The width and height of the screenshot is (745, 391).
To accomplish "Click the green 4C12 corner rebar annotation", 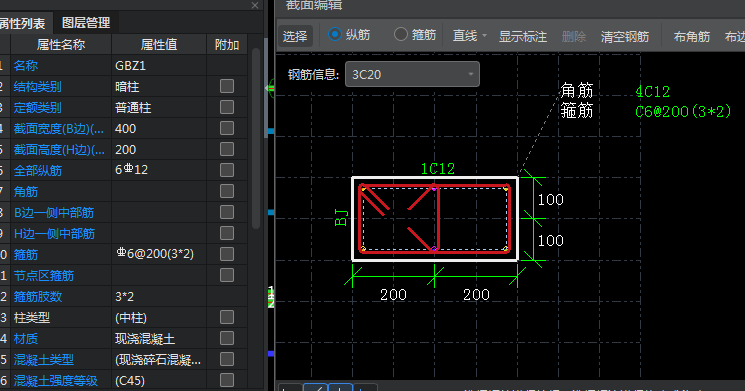I will coord(652,92).
